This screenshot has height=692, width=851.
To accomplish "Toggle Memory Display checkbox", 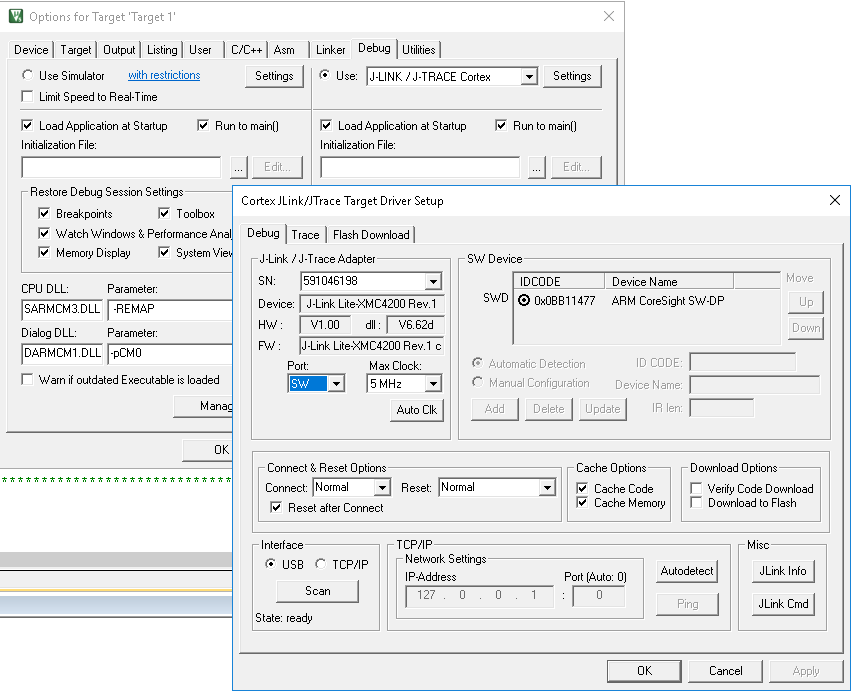I will [45, 252].
